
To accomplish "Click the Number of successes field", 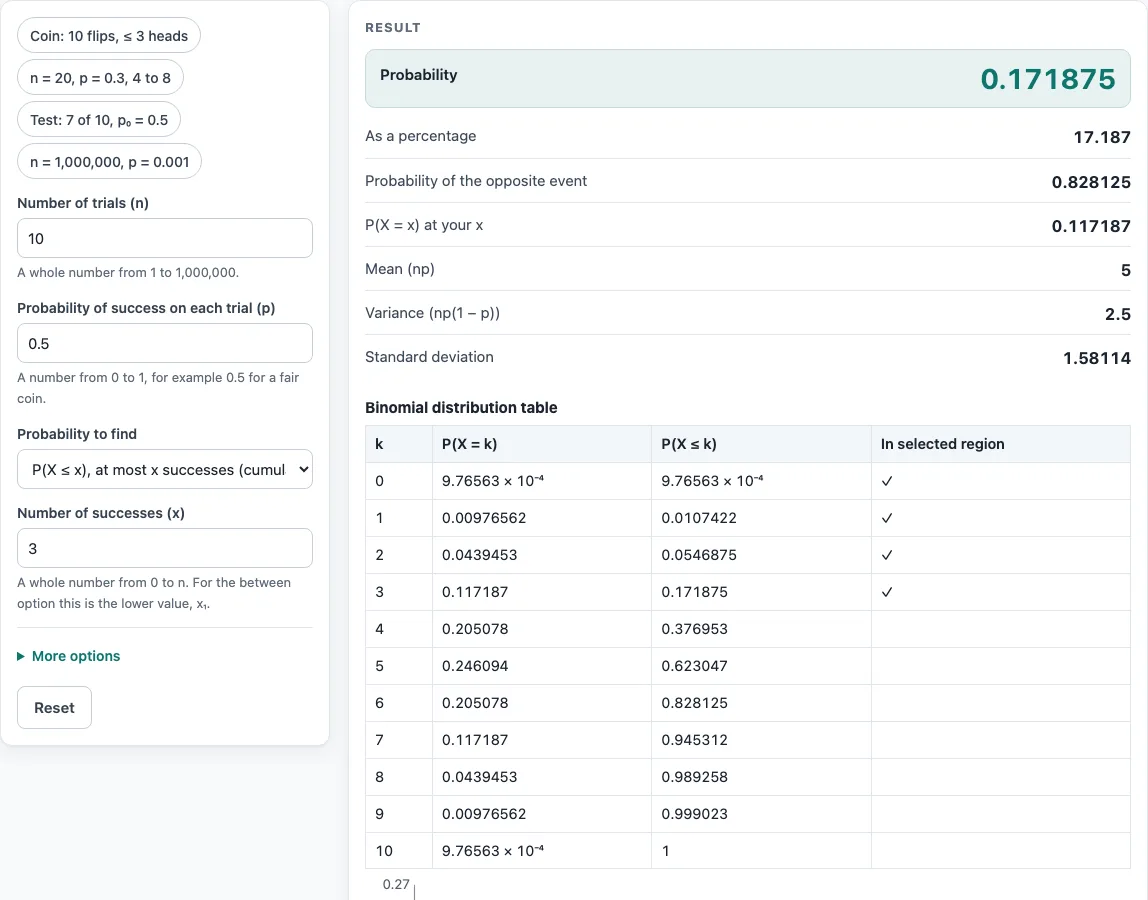I will 165,548.
